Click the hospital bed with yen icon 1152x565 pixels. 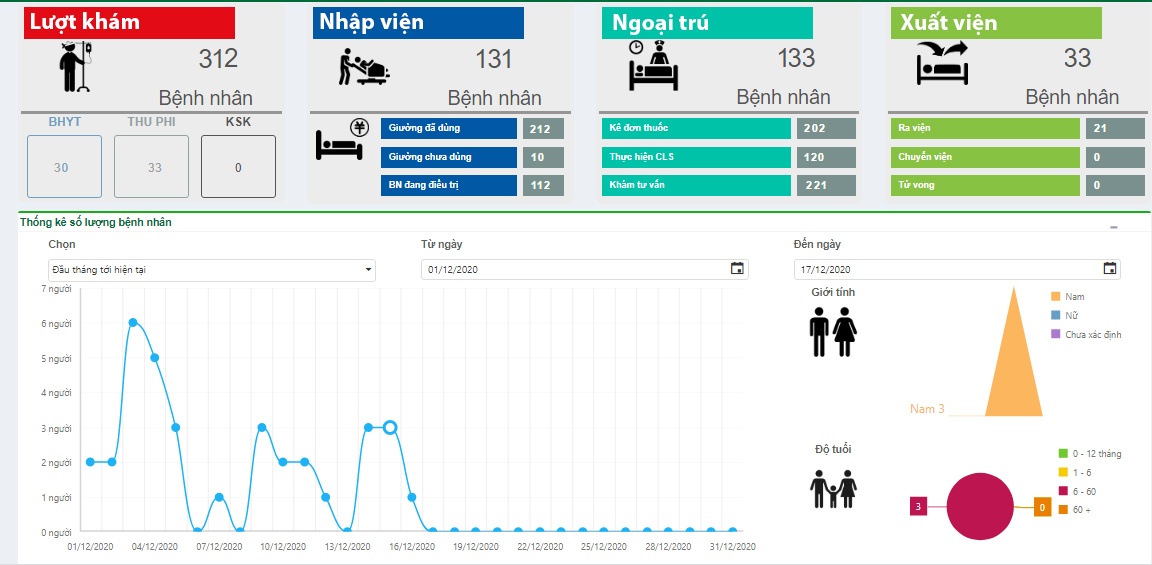(x=340, y=141)
